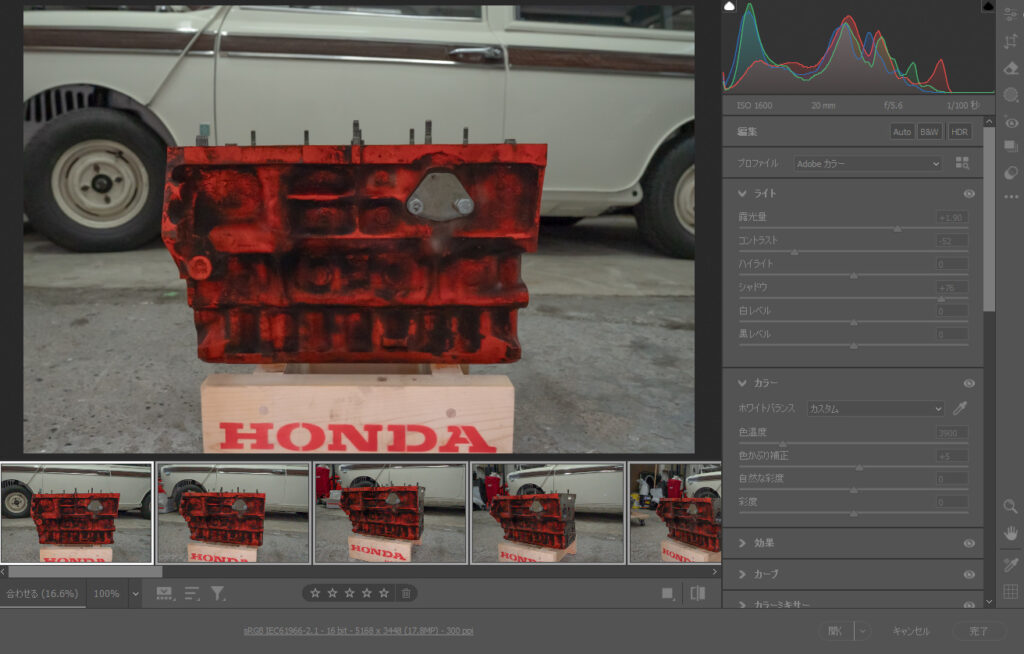Pick the white balance eyedropper beside カスタム
The image size is (1024, 654).
point(959,408)
